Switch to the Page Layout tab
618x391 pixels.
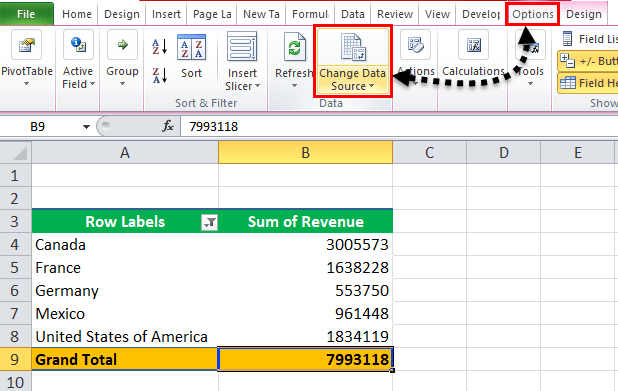(212, 14)
